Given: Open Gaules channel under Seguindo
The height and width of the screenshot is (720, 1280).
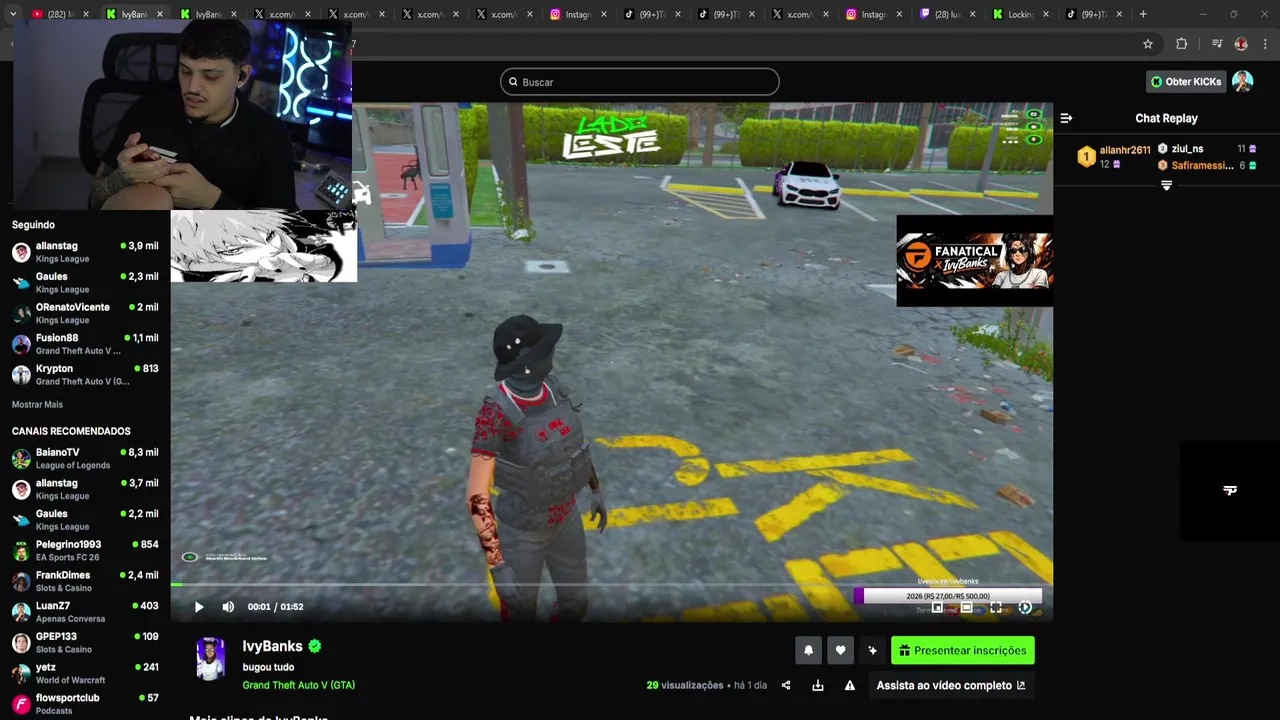Looking at the screenshot, I should pyautogui.click(x=85, y=283).
